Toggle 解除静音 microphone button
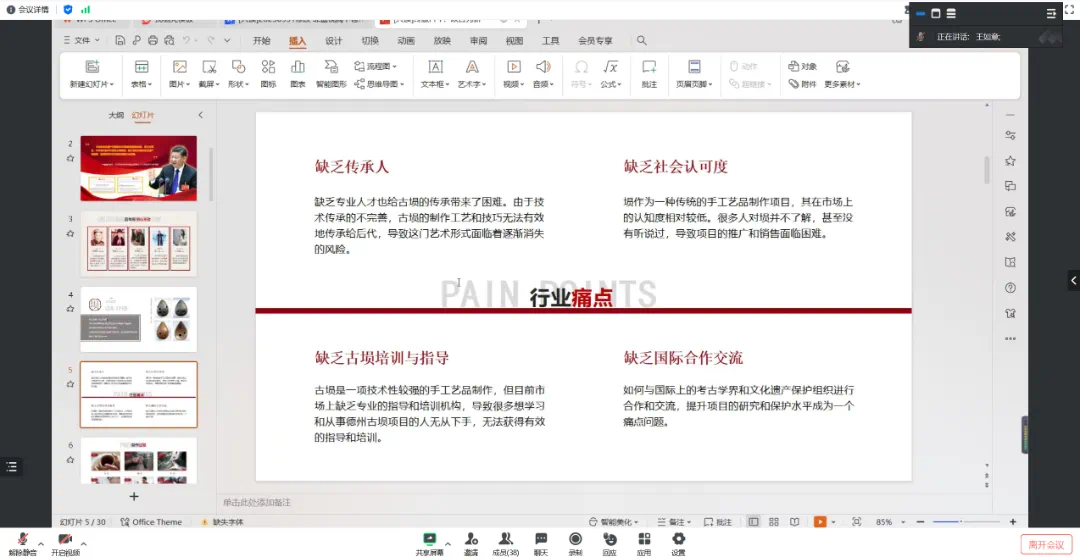 22,543
